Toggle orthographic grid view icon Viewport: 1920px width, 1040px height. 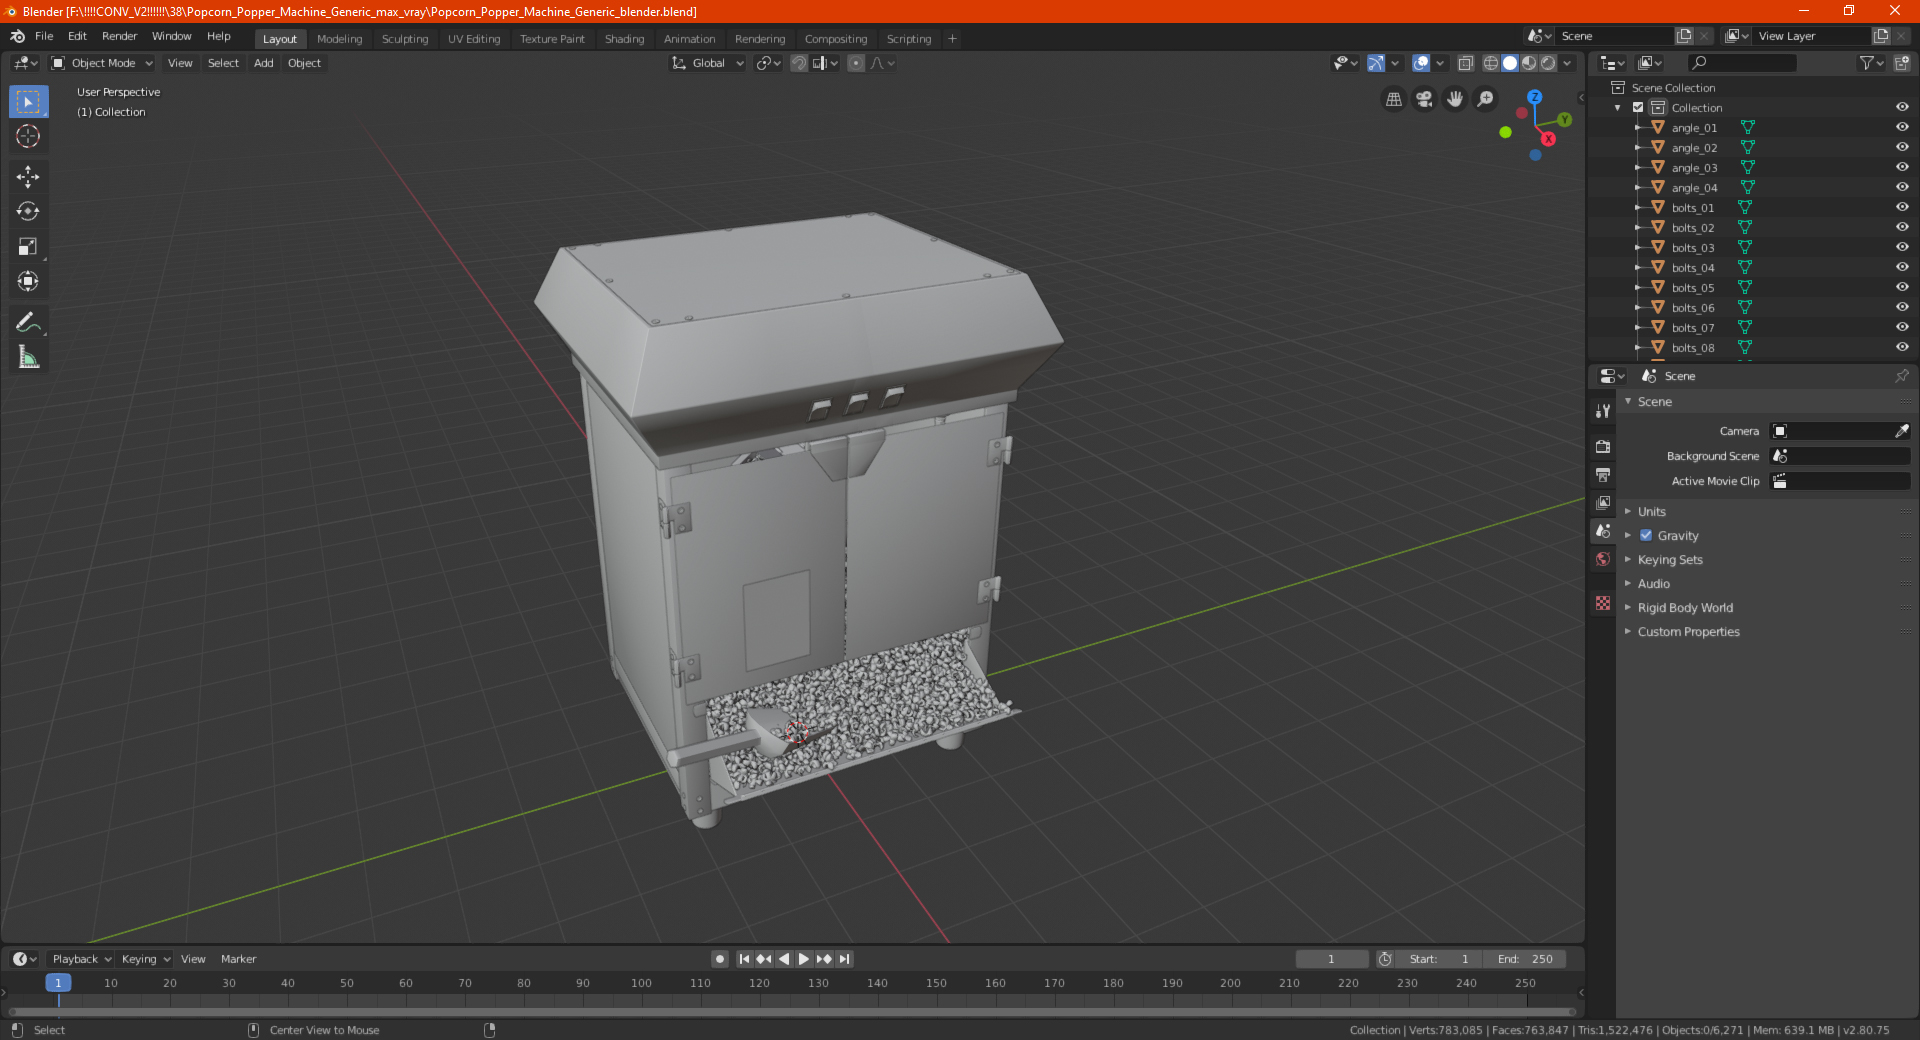click(x=1394, y=99)
